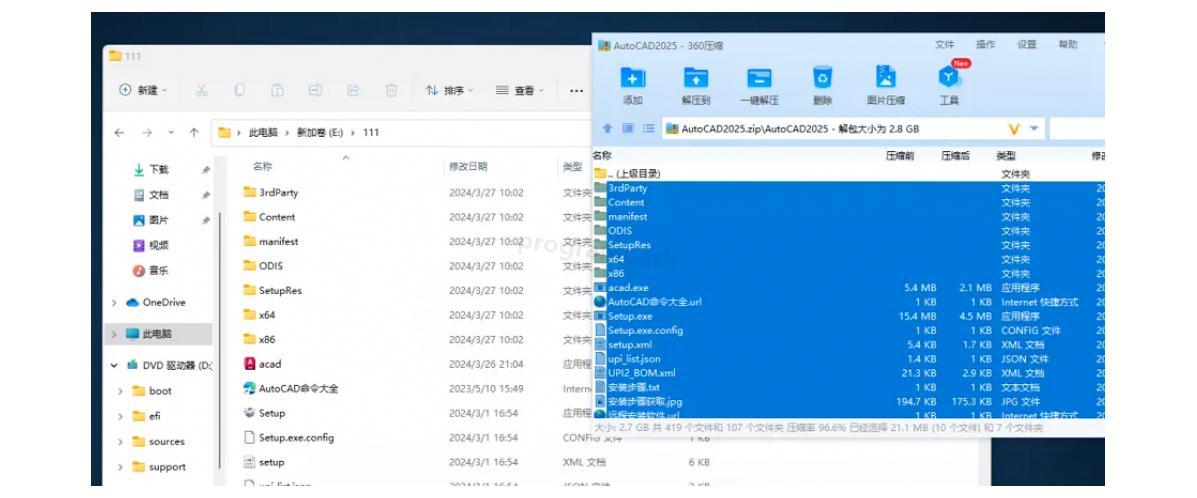Screen dimensions: 1197x498
Task: Sort 360压缩 list by 压缩后 column
Action: coord(955,156)
